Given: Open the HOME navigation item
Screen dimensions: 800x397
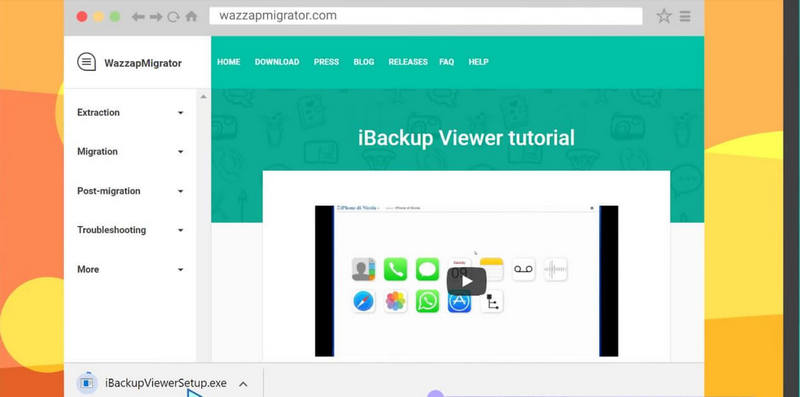Looking at the screenshot, I should (229, 62).
